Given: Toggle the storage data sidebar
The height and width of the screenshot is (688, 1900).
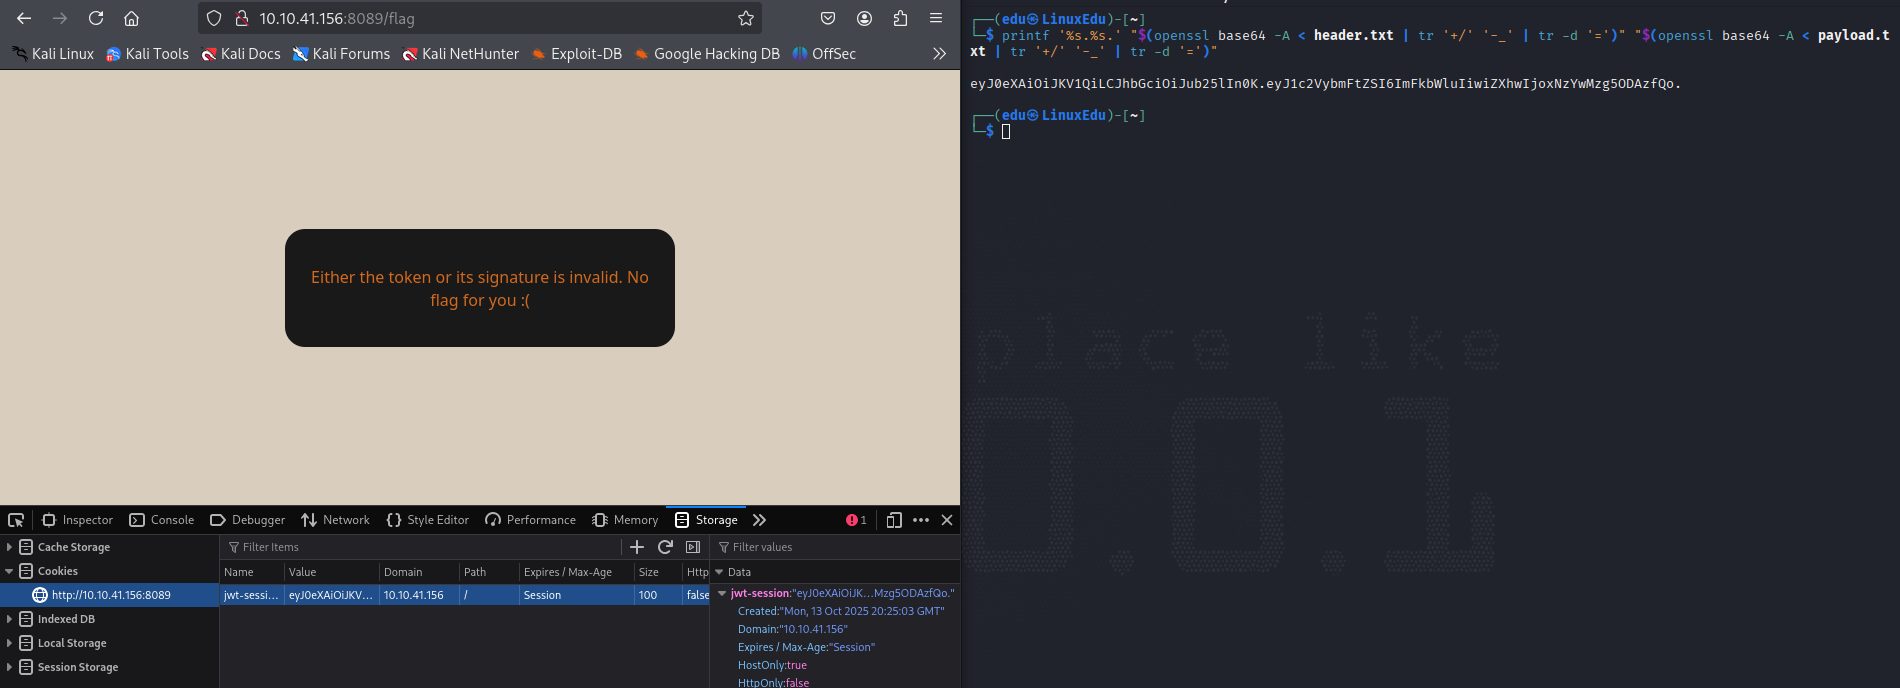Looking at the screenshot, I should click(x=693, y=547).
